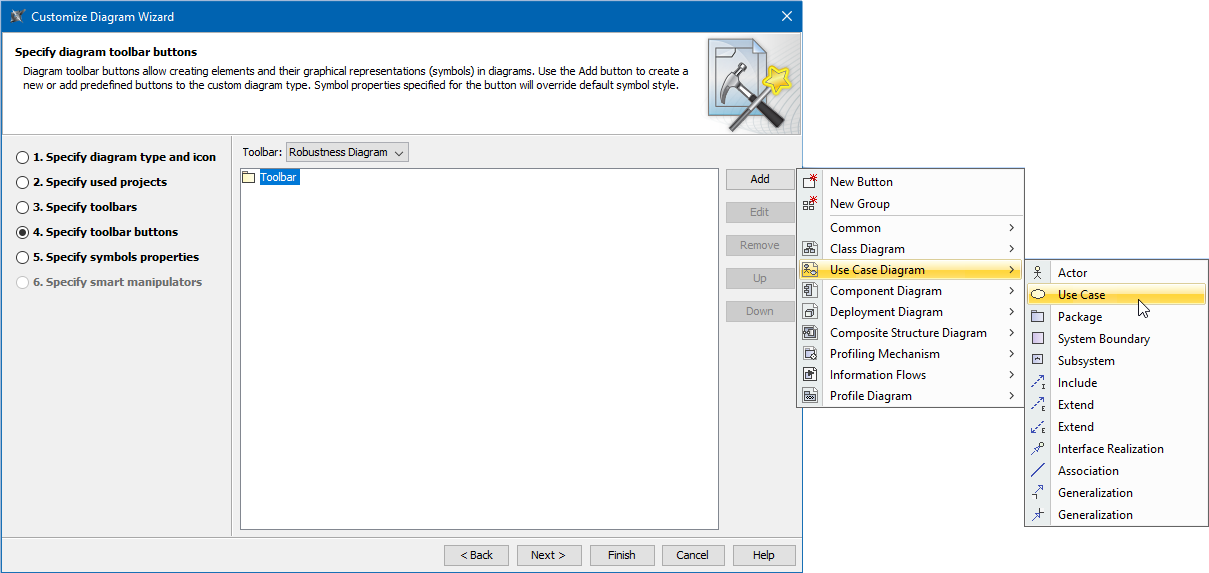Click the Edit button
The height and width of the screenshot is (573, 1209).
[x=760, y=212]
